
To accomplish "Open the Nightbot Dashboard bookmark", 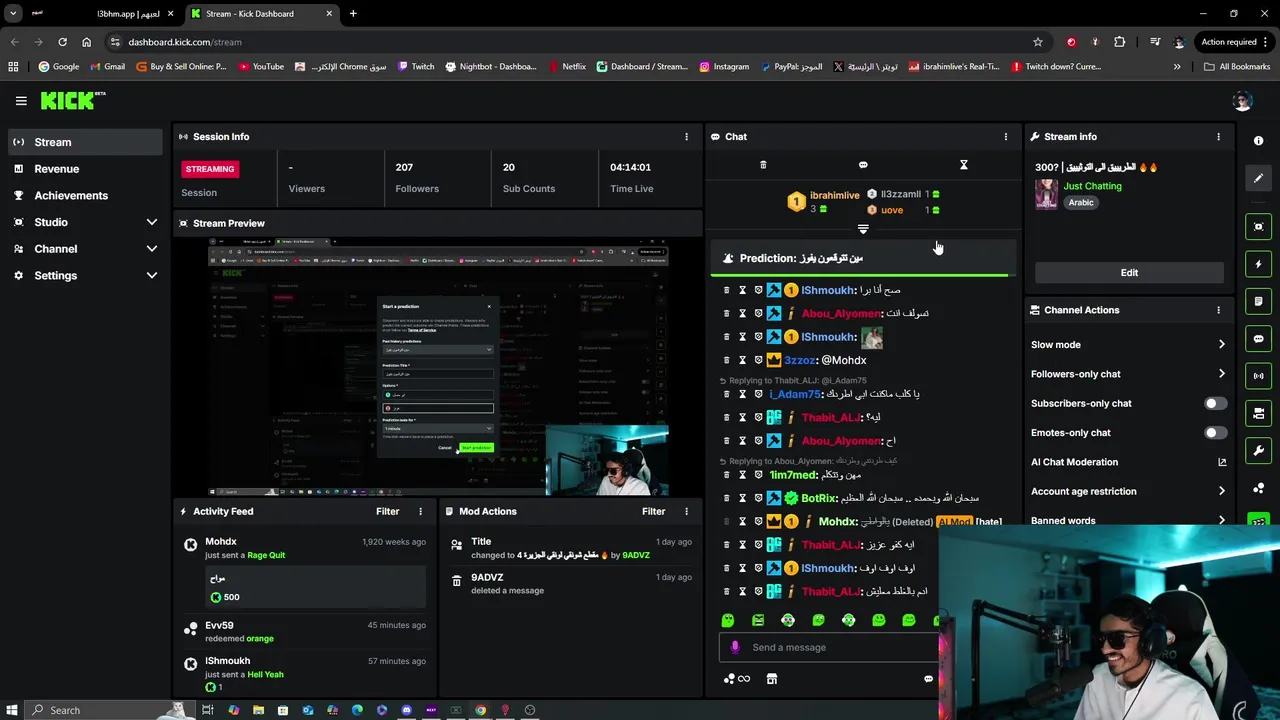I will coord(491,67).
